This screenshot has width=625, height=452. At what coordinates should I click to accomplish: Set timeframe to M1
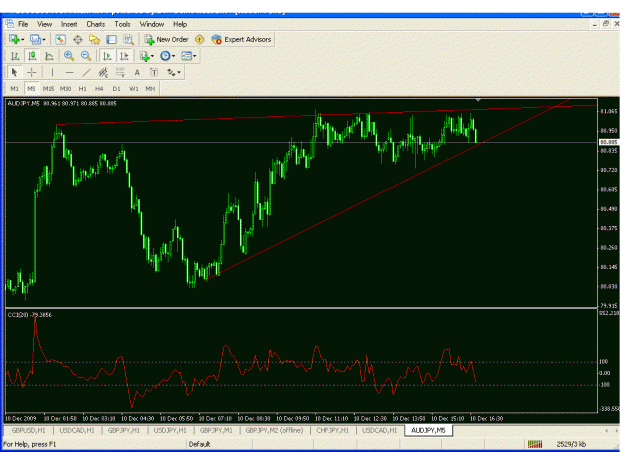(x=15, y=88)
